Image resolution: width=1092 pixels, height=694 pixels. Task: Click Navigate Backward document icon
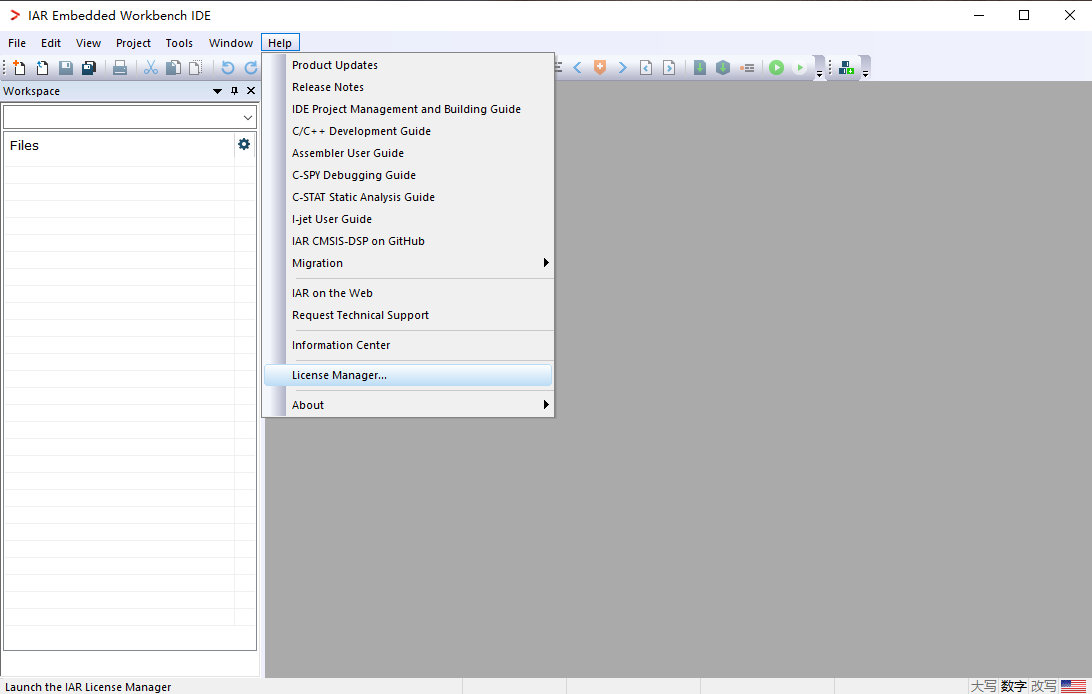coord(646,68)
